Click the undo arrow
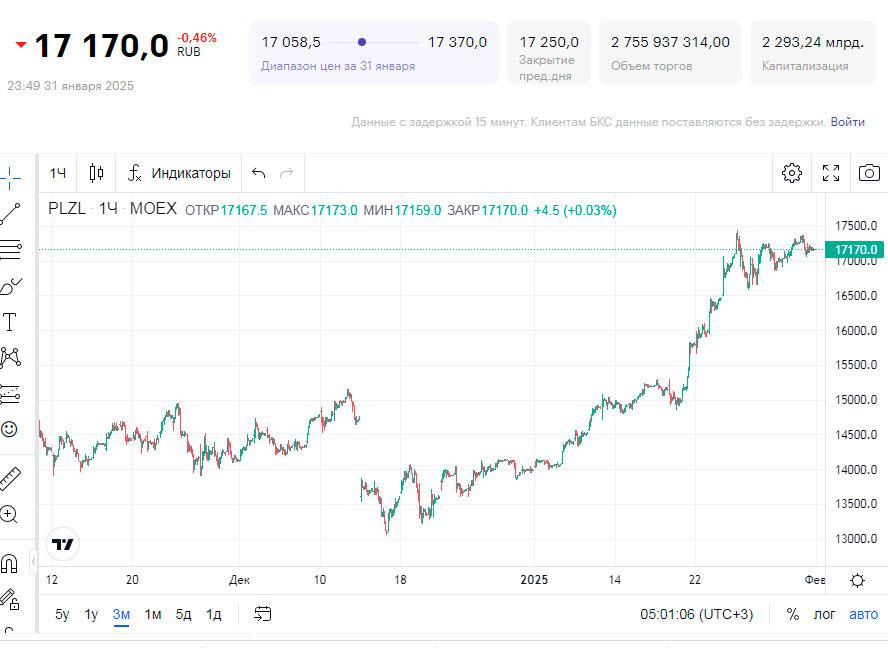Viewport: 888px width, 648px height. (259, 173)
